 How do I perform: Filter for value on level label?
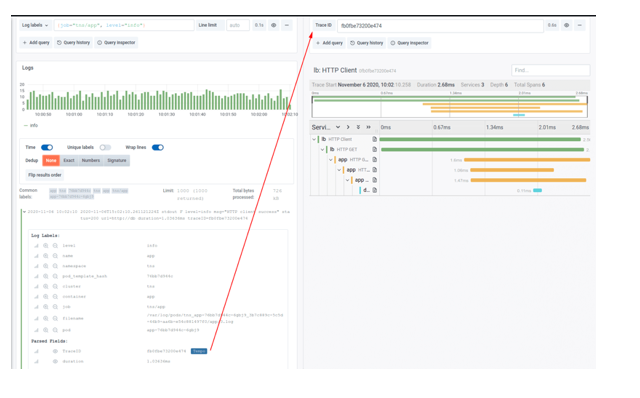[46, 246]
